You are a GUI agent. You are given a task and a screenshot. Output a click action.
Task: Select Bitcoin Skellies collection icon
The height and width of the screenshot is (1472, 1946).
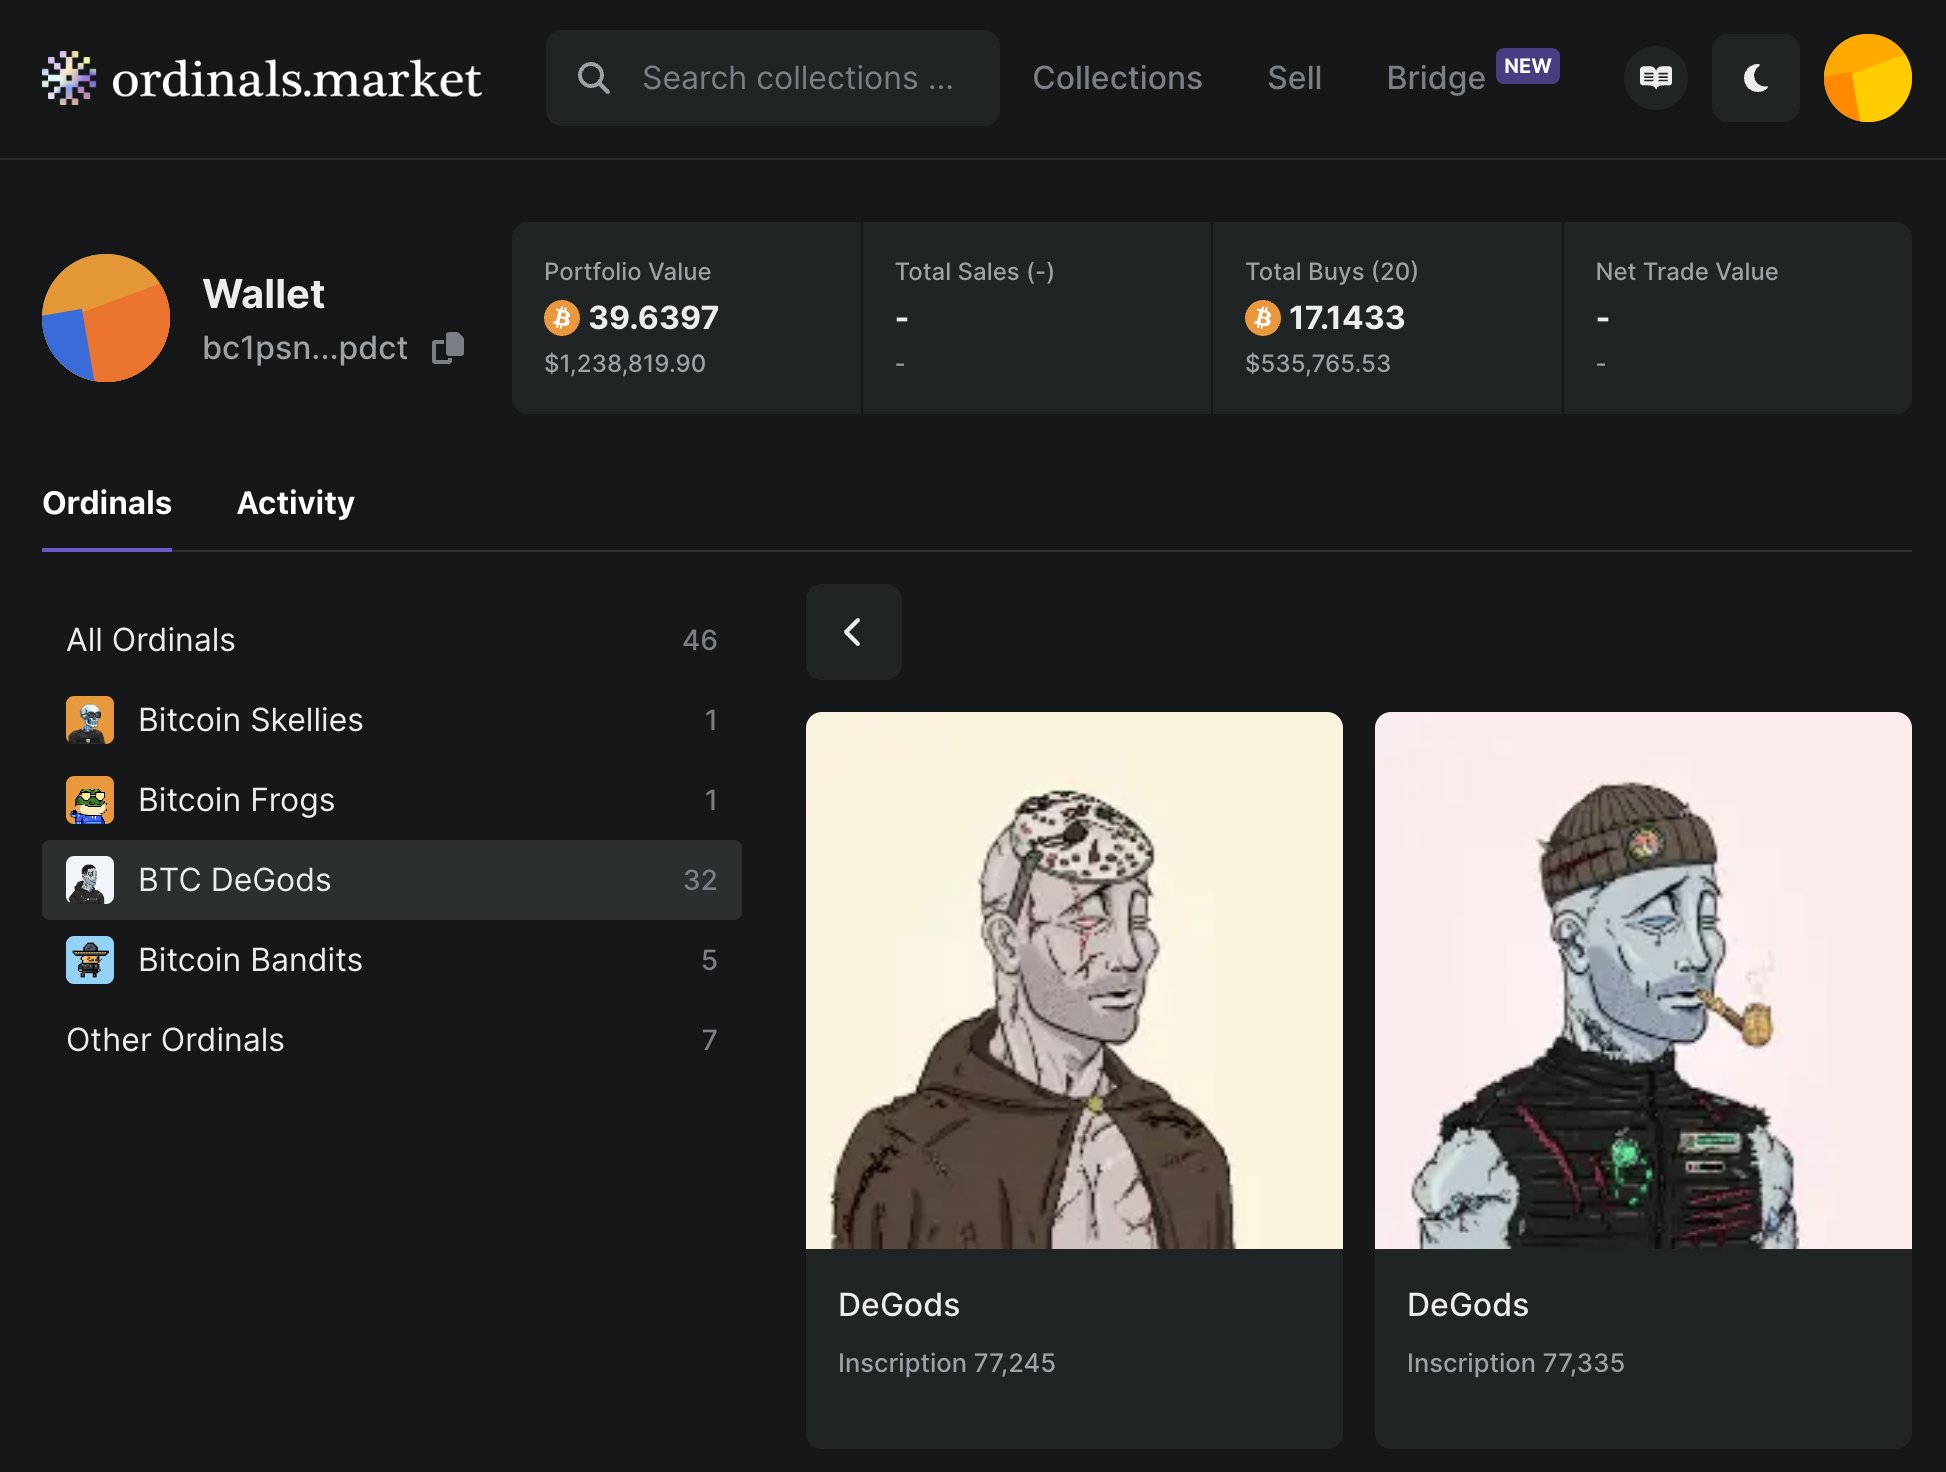point(90,720)
